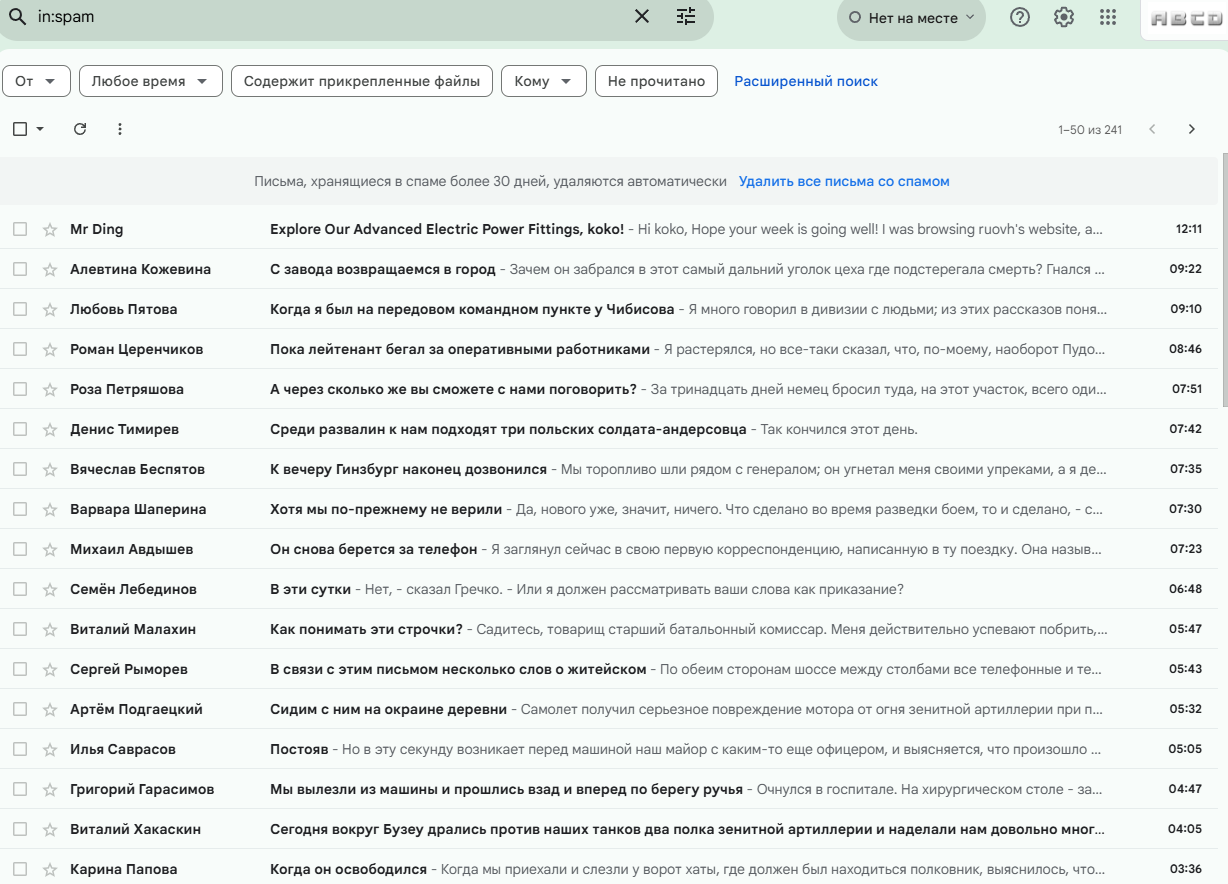Click 'Удалить все письма со спамом'
The width and height of the screenshot is (1228, 884).
[x=844, y=181]
